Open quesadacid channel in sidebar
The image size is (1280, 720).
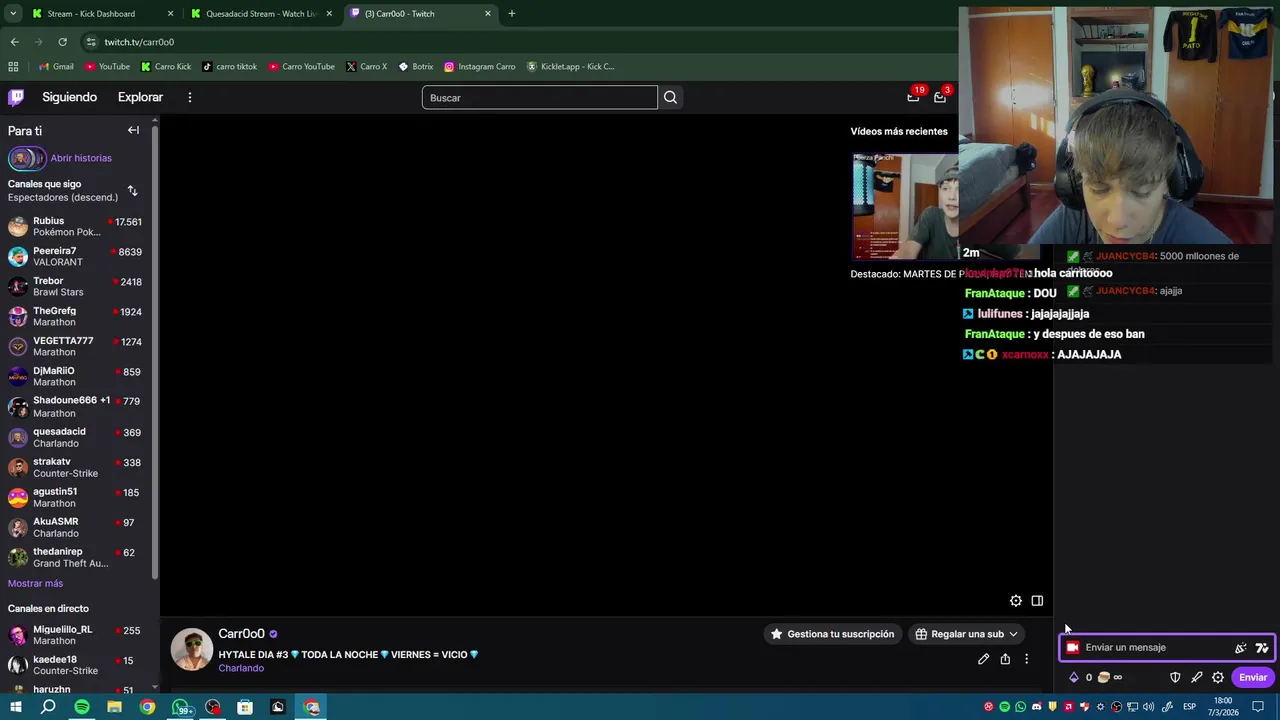click(x=76, y=437)
